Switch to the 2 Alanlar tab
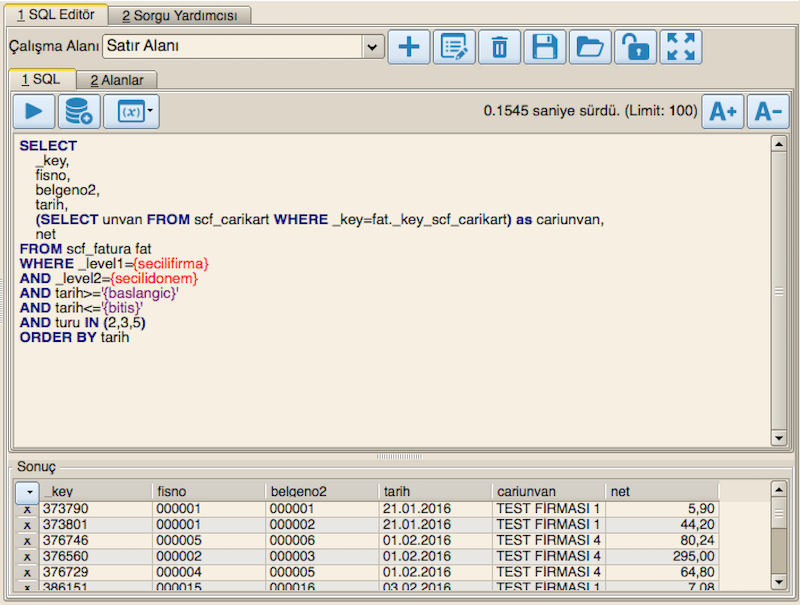800x605 pixels. point(116,79)
